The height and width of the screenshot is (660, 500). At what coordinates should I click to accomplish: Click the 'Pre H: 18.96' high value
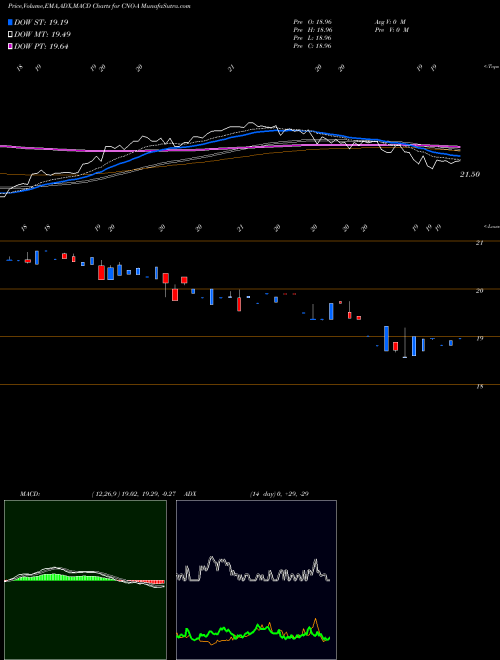pyautogui.click(x=313, y=30)
